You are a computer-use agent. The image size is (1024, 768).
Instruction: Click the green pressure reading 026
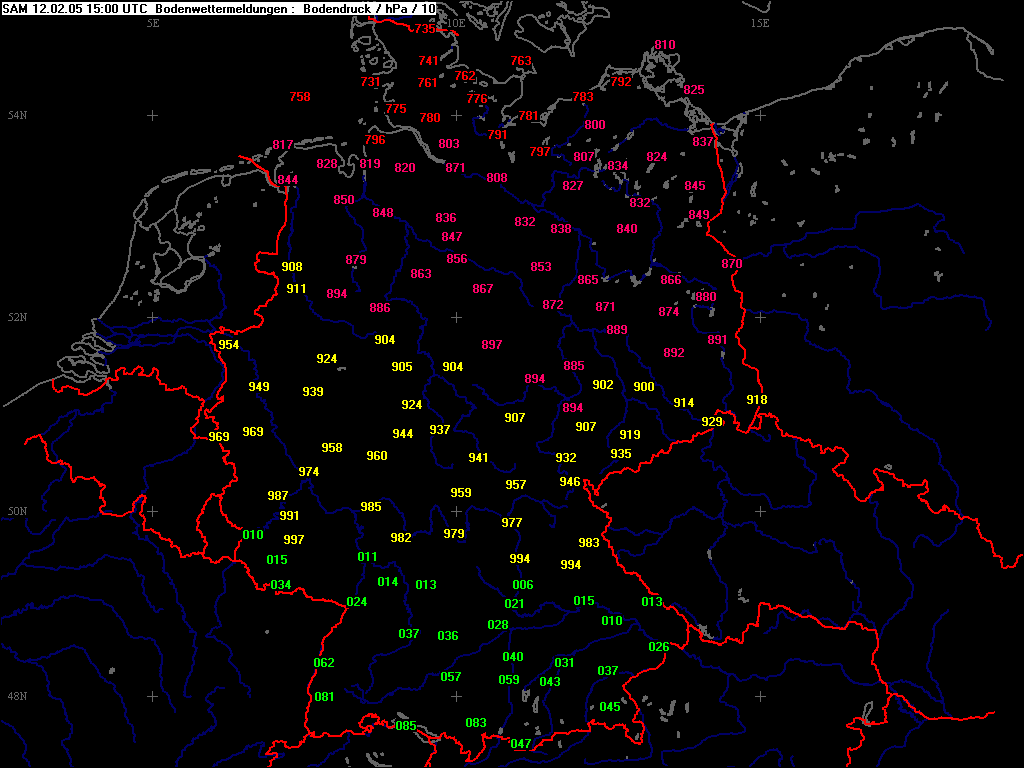coord(659,647)
